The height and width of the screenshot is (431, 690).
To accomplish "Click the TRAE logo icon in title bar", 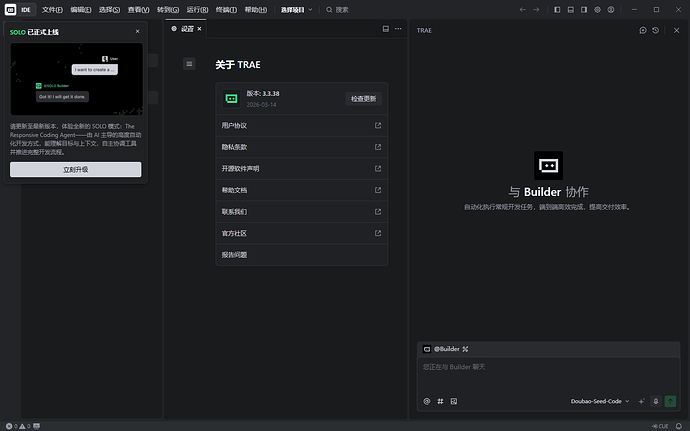I will point(11,9).
